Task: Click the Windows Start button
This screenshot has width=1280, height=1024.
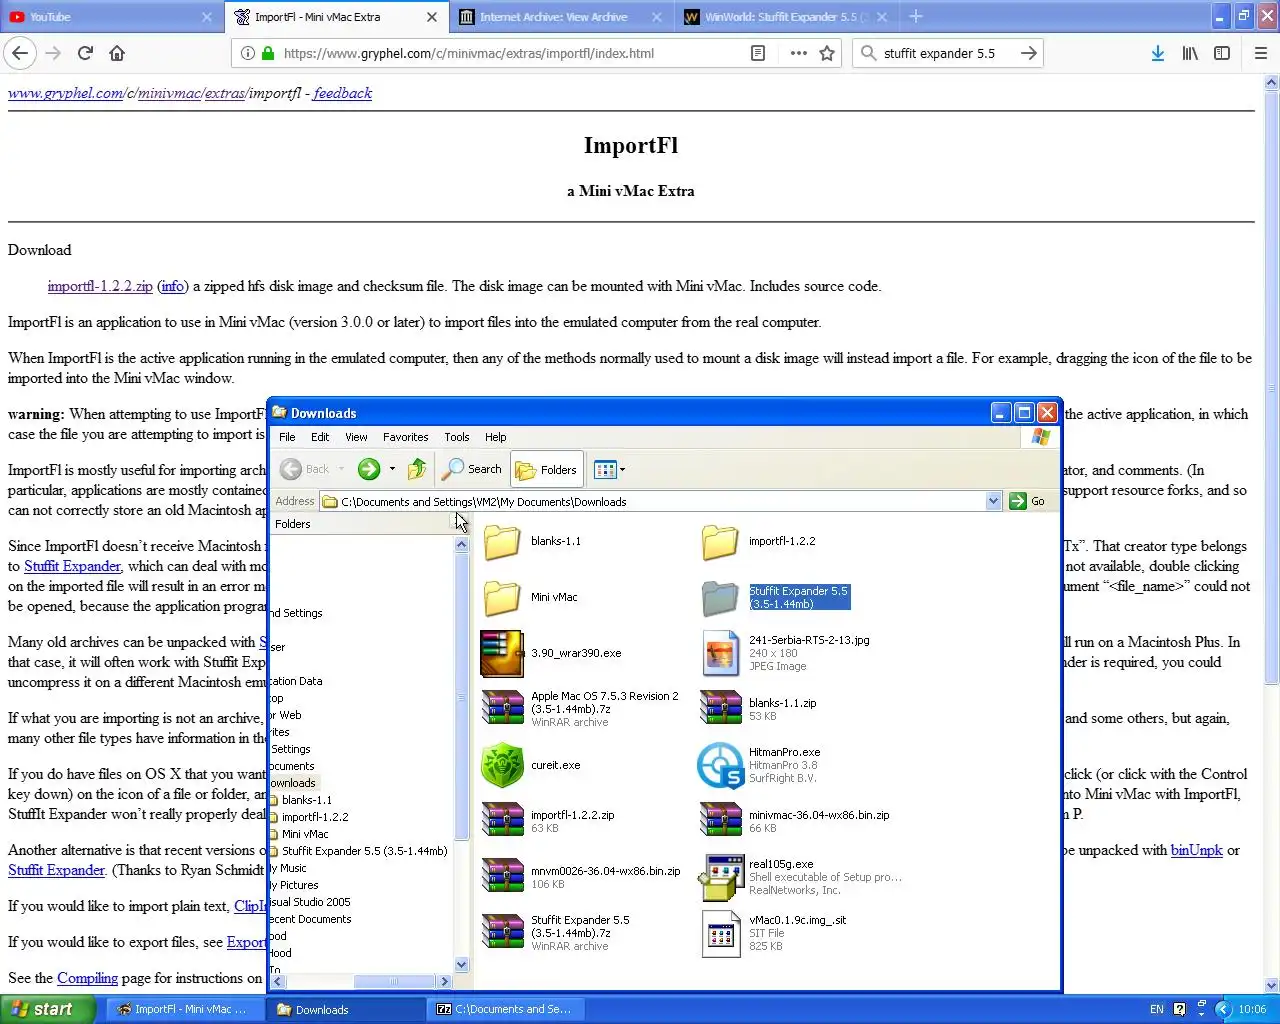Action: [x=47, y=1009]
